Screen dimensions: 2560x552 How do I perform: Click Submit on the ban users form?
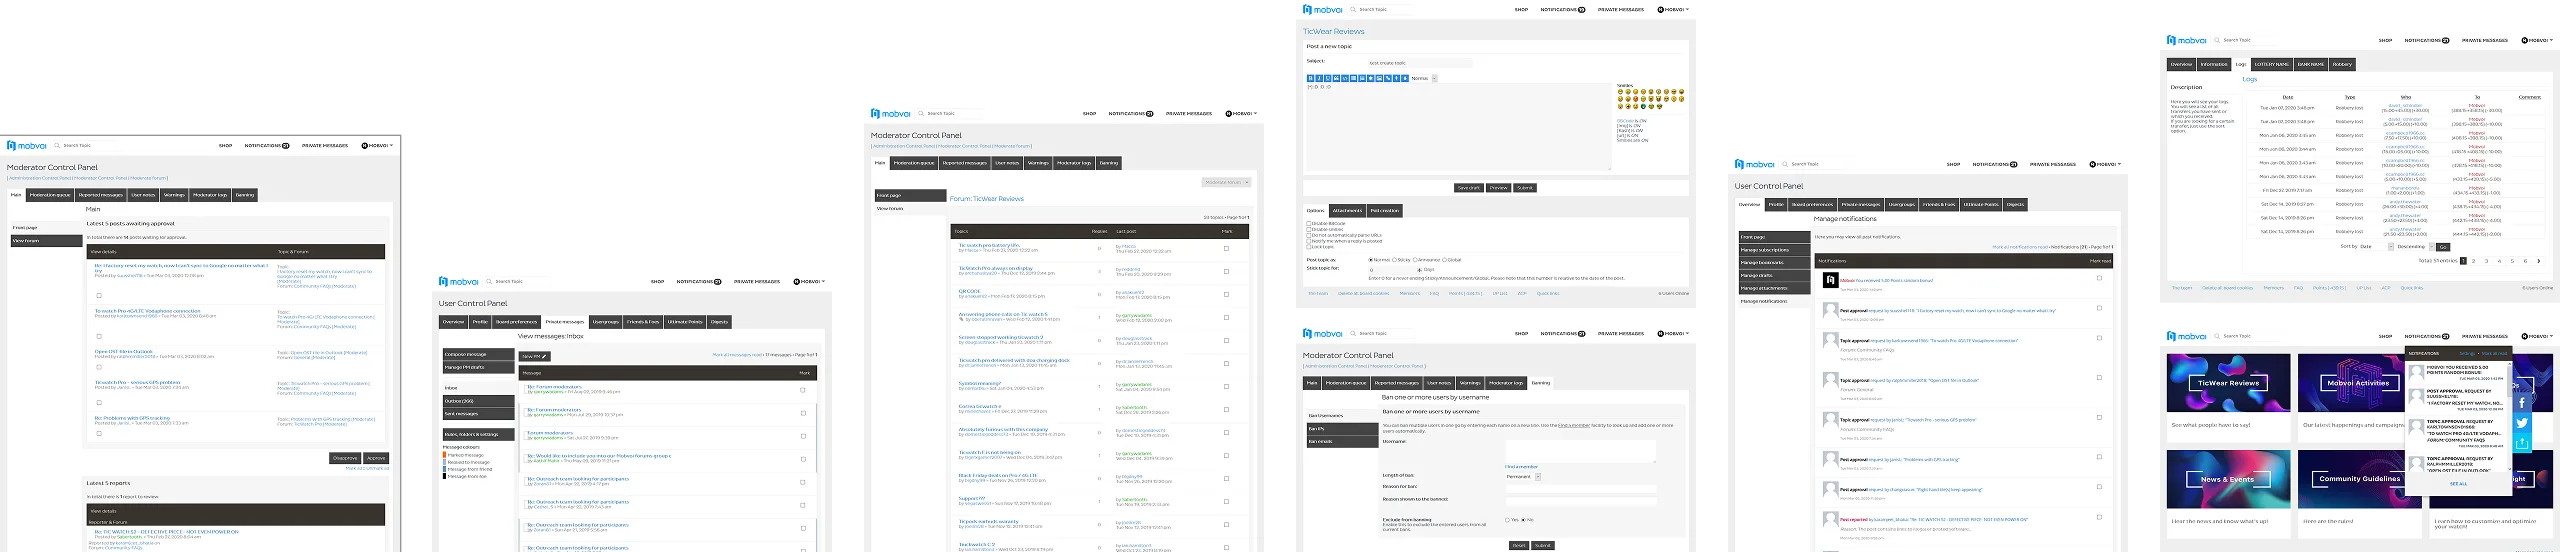1543,546
